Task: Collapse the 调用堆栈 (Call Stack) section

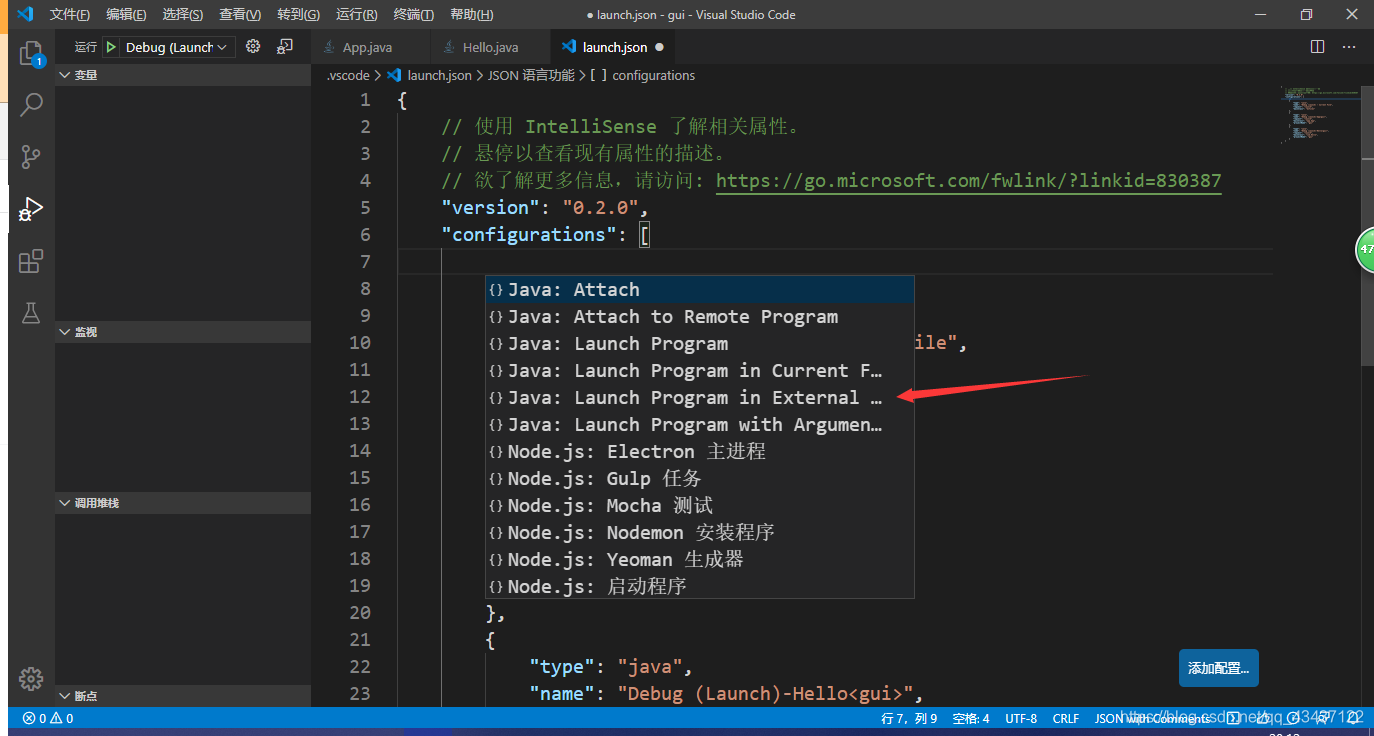Action: coord(185,503)
